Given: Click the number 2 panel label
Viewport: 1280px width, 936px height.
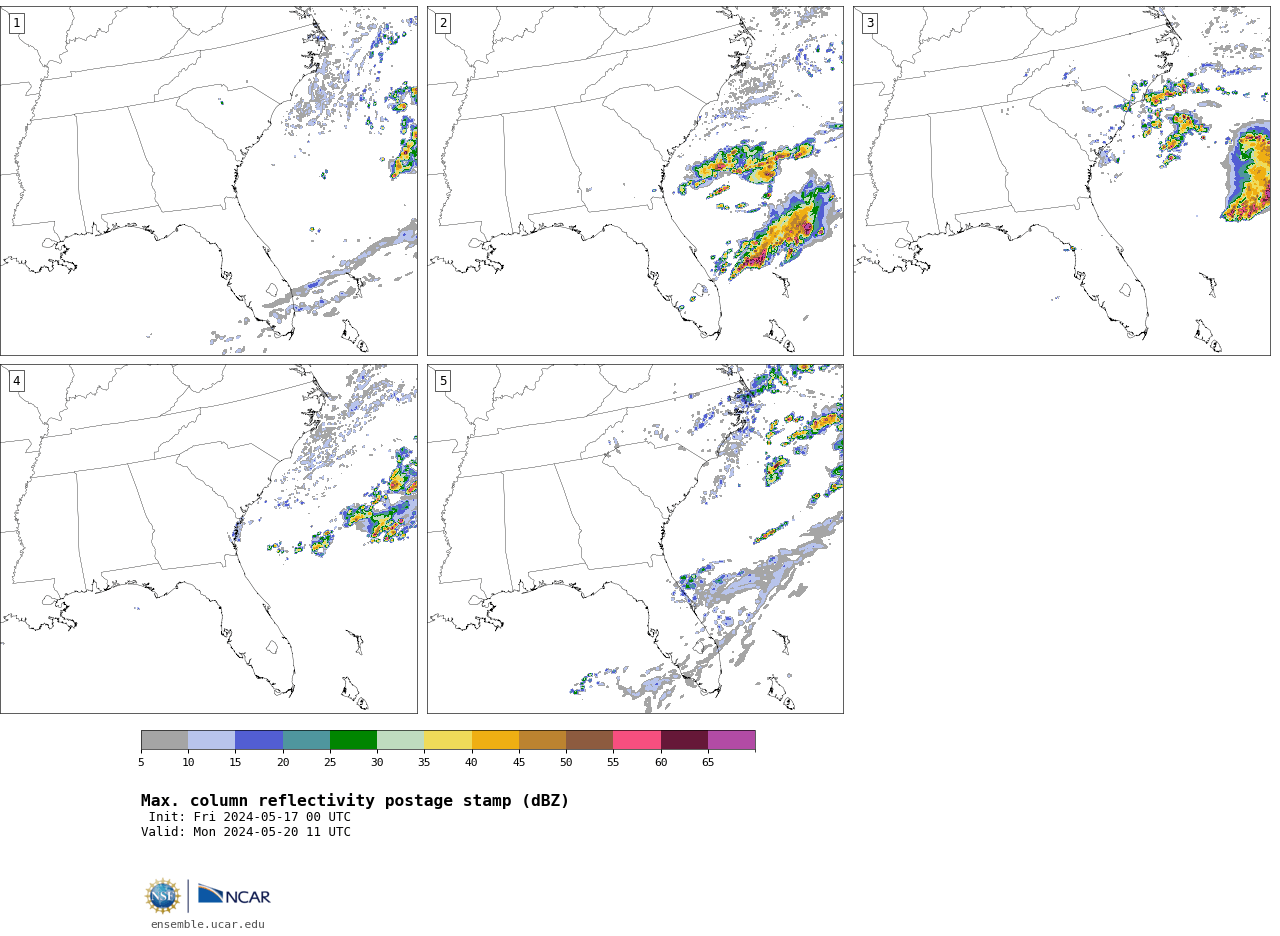Looking at the screenshot, I should pos(443,23).
